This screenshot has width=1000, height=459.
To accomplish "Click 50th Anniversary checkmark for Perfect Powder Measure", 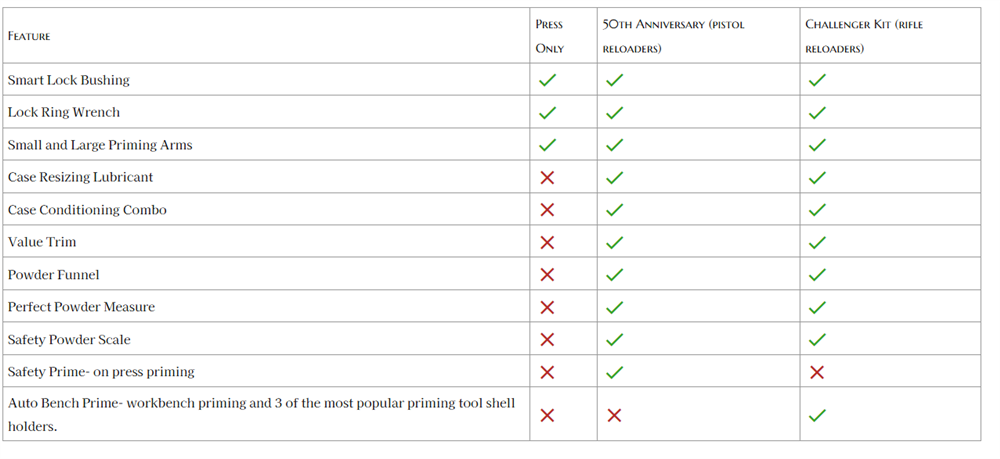I will (614, 307).
